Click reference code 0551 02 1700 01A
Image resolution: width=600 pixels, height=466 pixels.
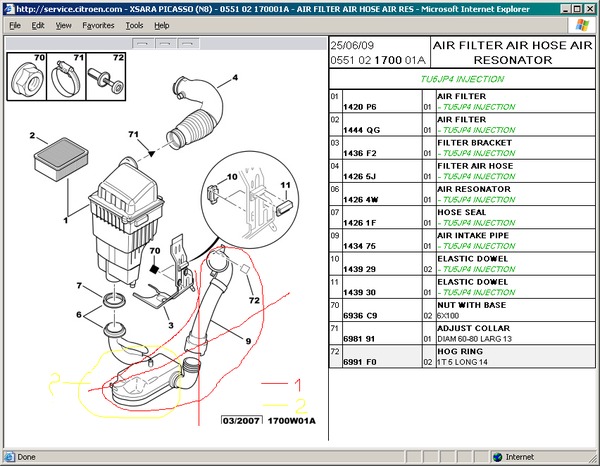click(378, 60)
